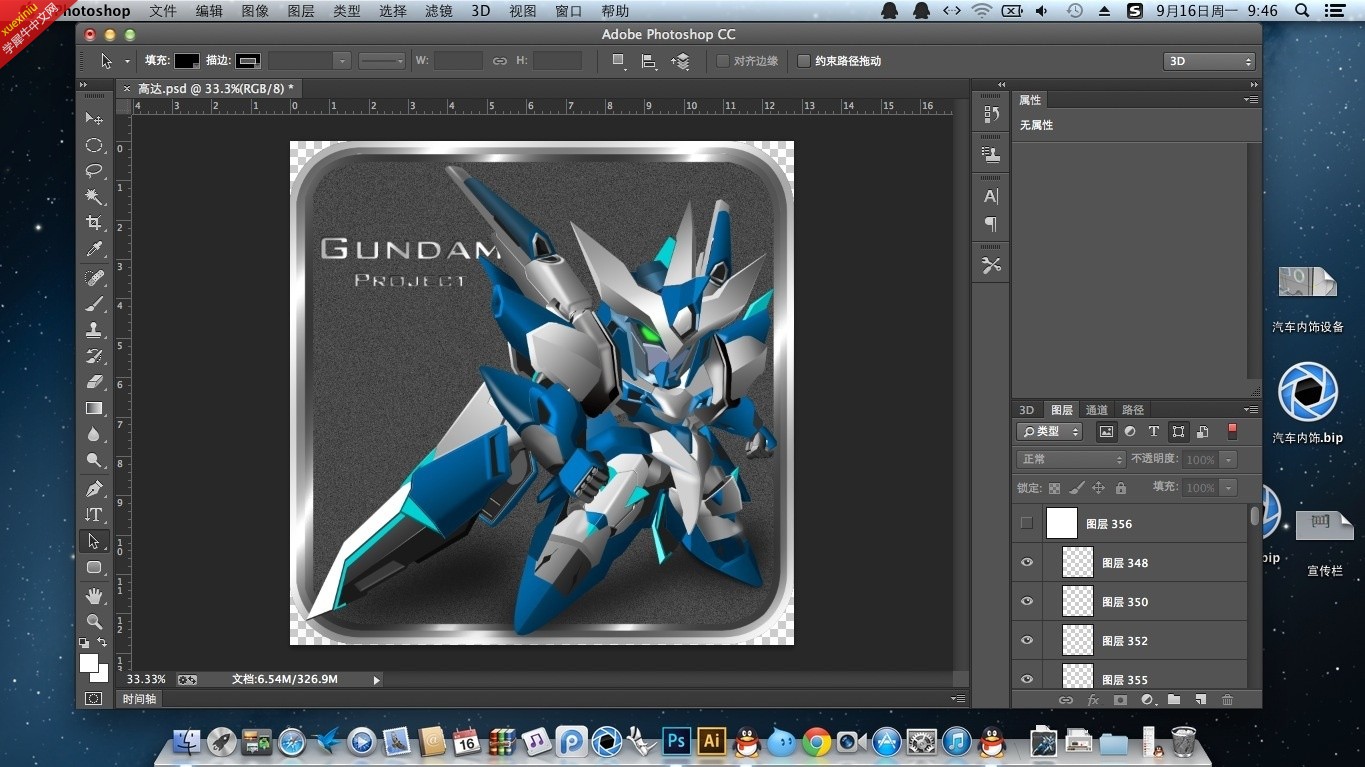Hide 图层 350 layer
The height and width of the screenshot is (767, 1365).
[x=1026, y=601]
